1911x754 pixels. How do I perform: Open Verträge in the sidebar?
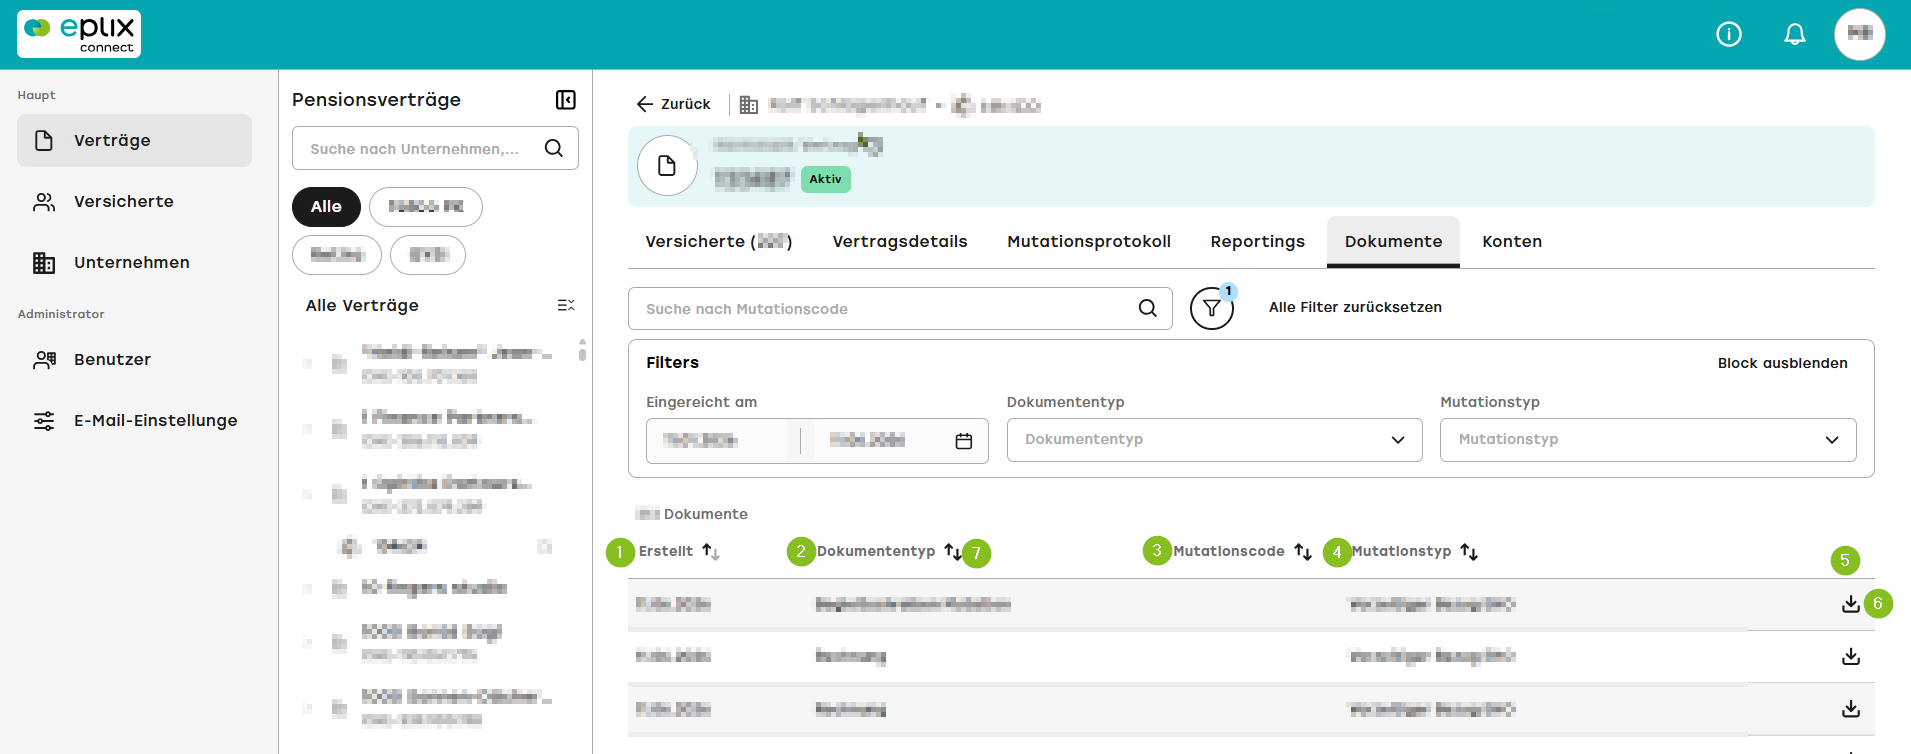134,140
